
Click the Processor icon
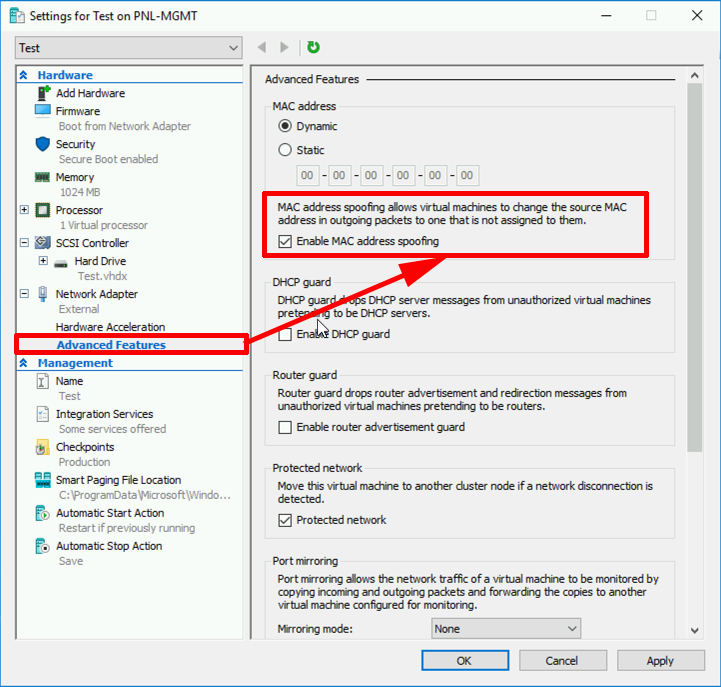click(43, 210)
